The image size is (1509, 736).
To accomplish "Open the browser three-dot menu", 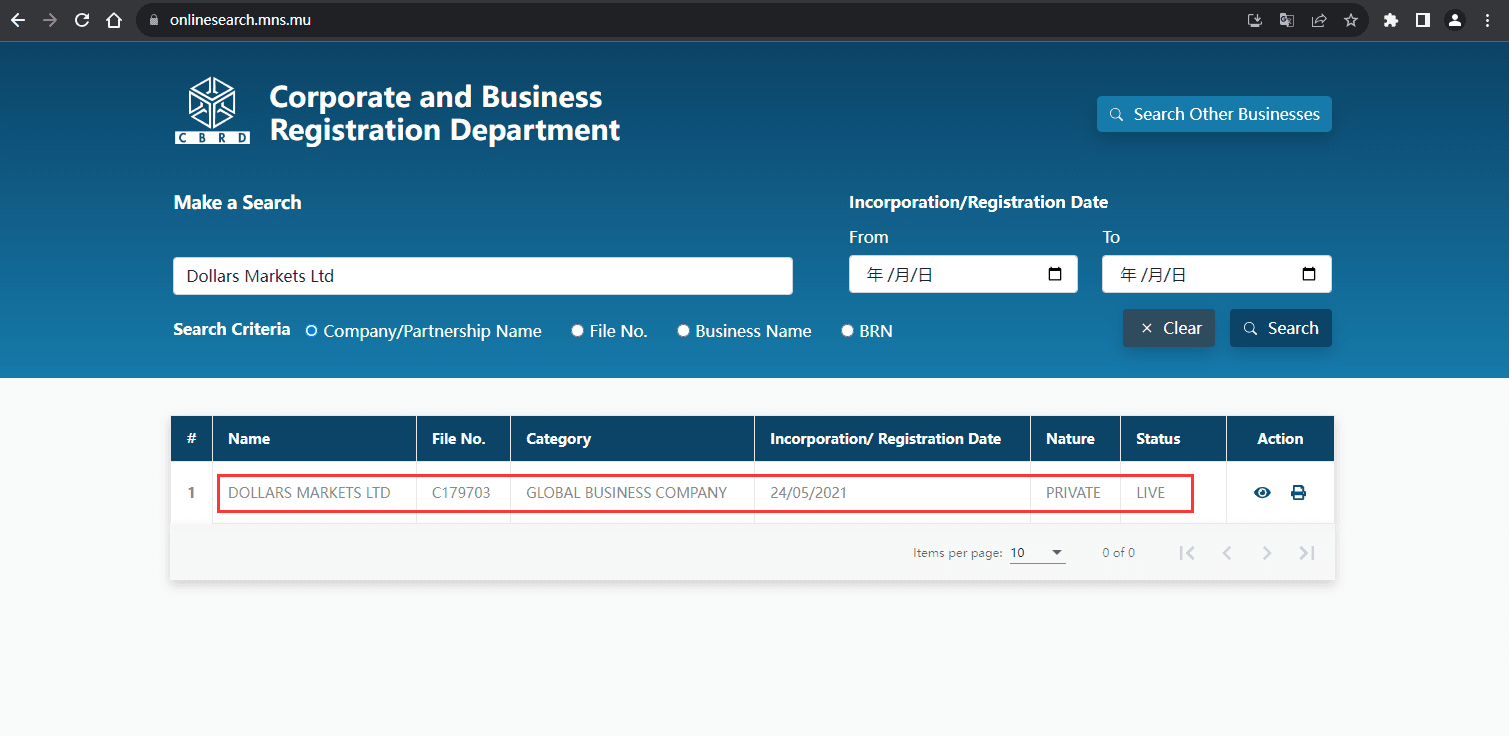I will click(1487, 20).
